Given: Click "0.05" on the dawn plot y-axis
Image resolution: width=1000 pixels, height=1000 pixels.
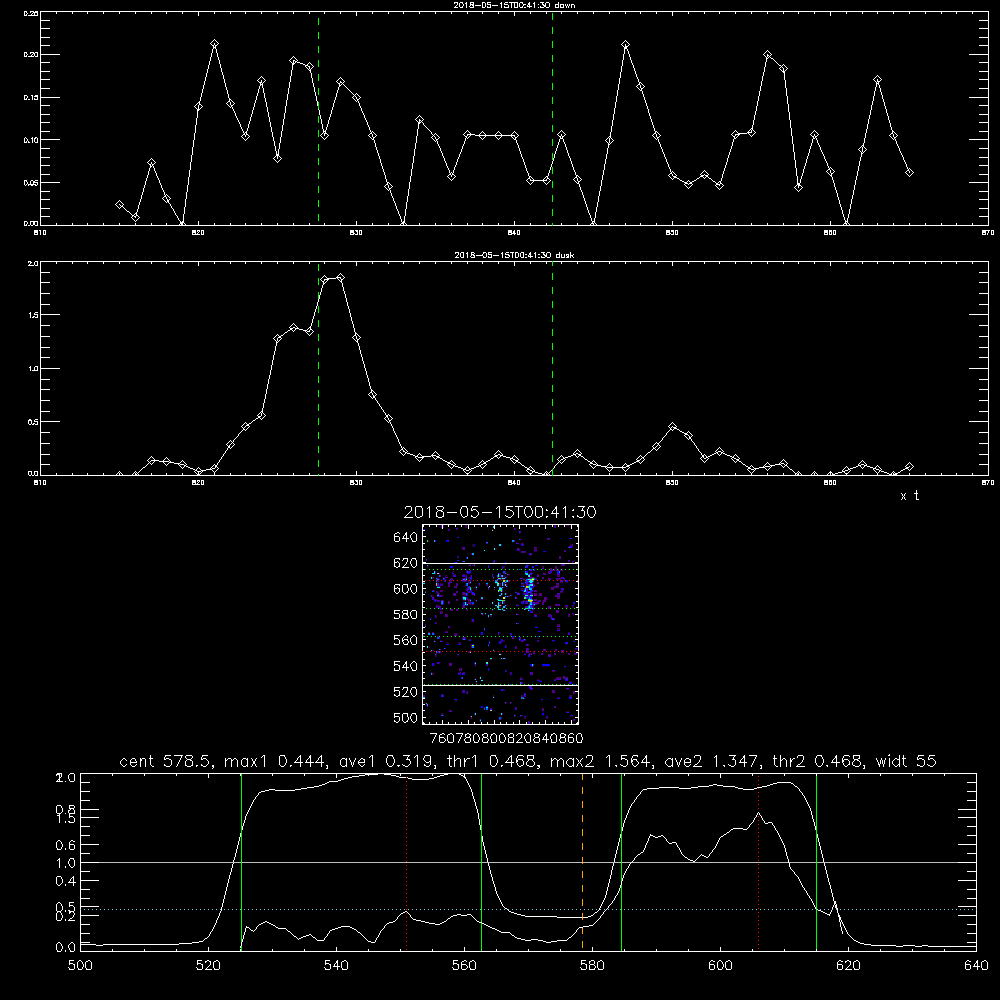Looking at the screenshot, I should pos(31,182).
